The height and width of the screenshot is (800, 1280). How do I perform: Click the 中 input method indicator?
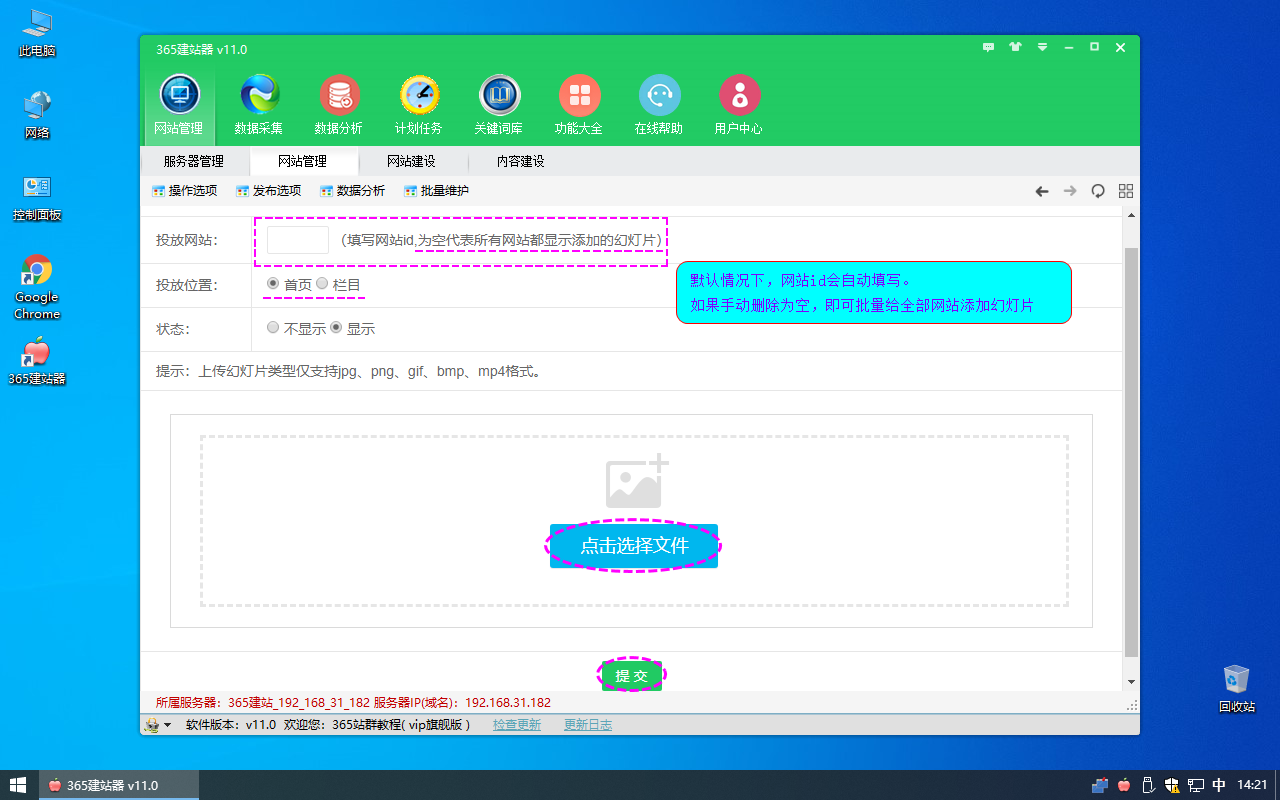tap(1219, 785)
